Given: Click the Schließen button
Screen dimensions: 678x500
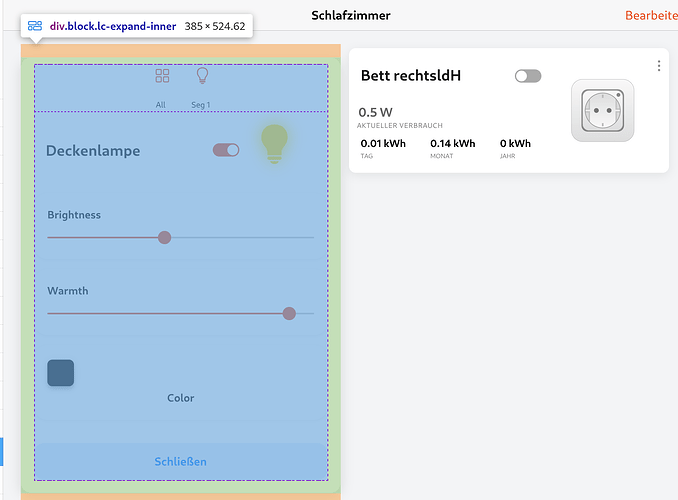Looking at the screenshot, I should 181,462.
